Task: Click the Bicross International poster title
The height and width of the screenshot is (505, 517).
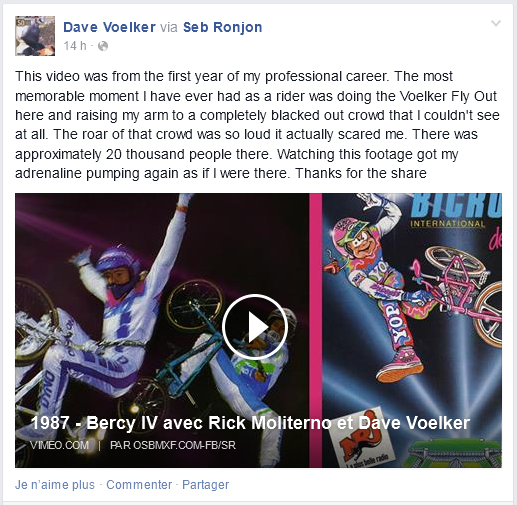Action: (x=455, y=210)
